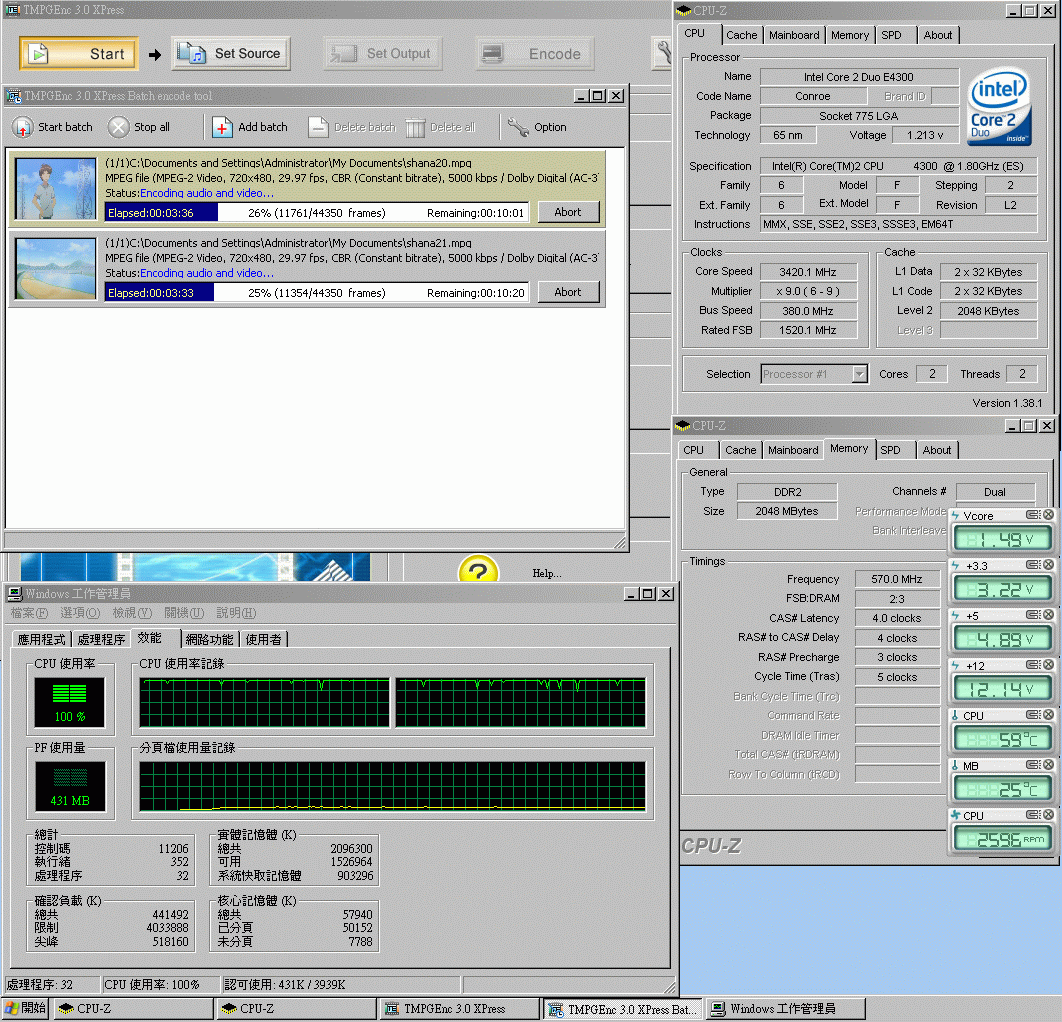This screenshot has width=1062, height=1022.
Task: Click Delete all trash icon
Action: coord(415,127)
